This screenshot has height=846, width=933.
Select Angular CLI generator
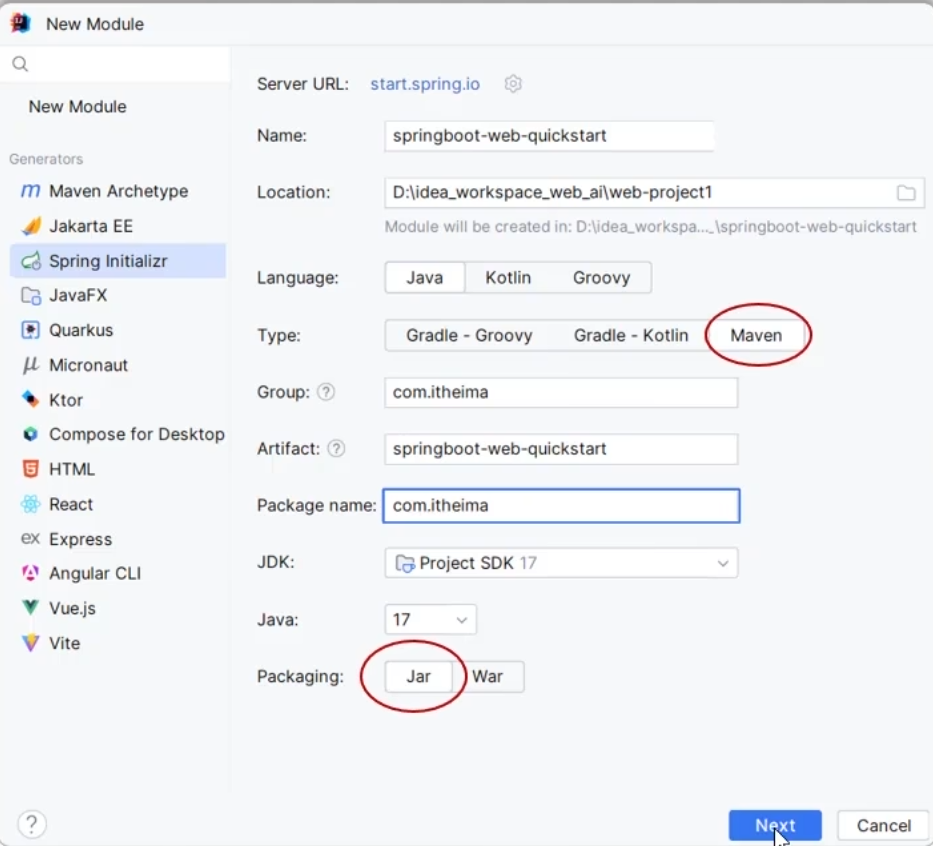point(118,573)
